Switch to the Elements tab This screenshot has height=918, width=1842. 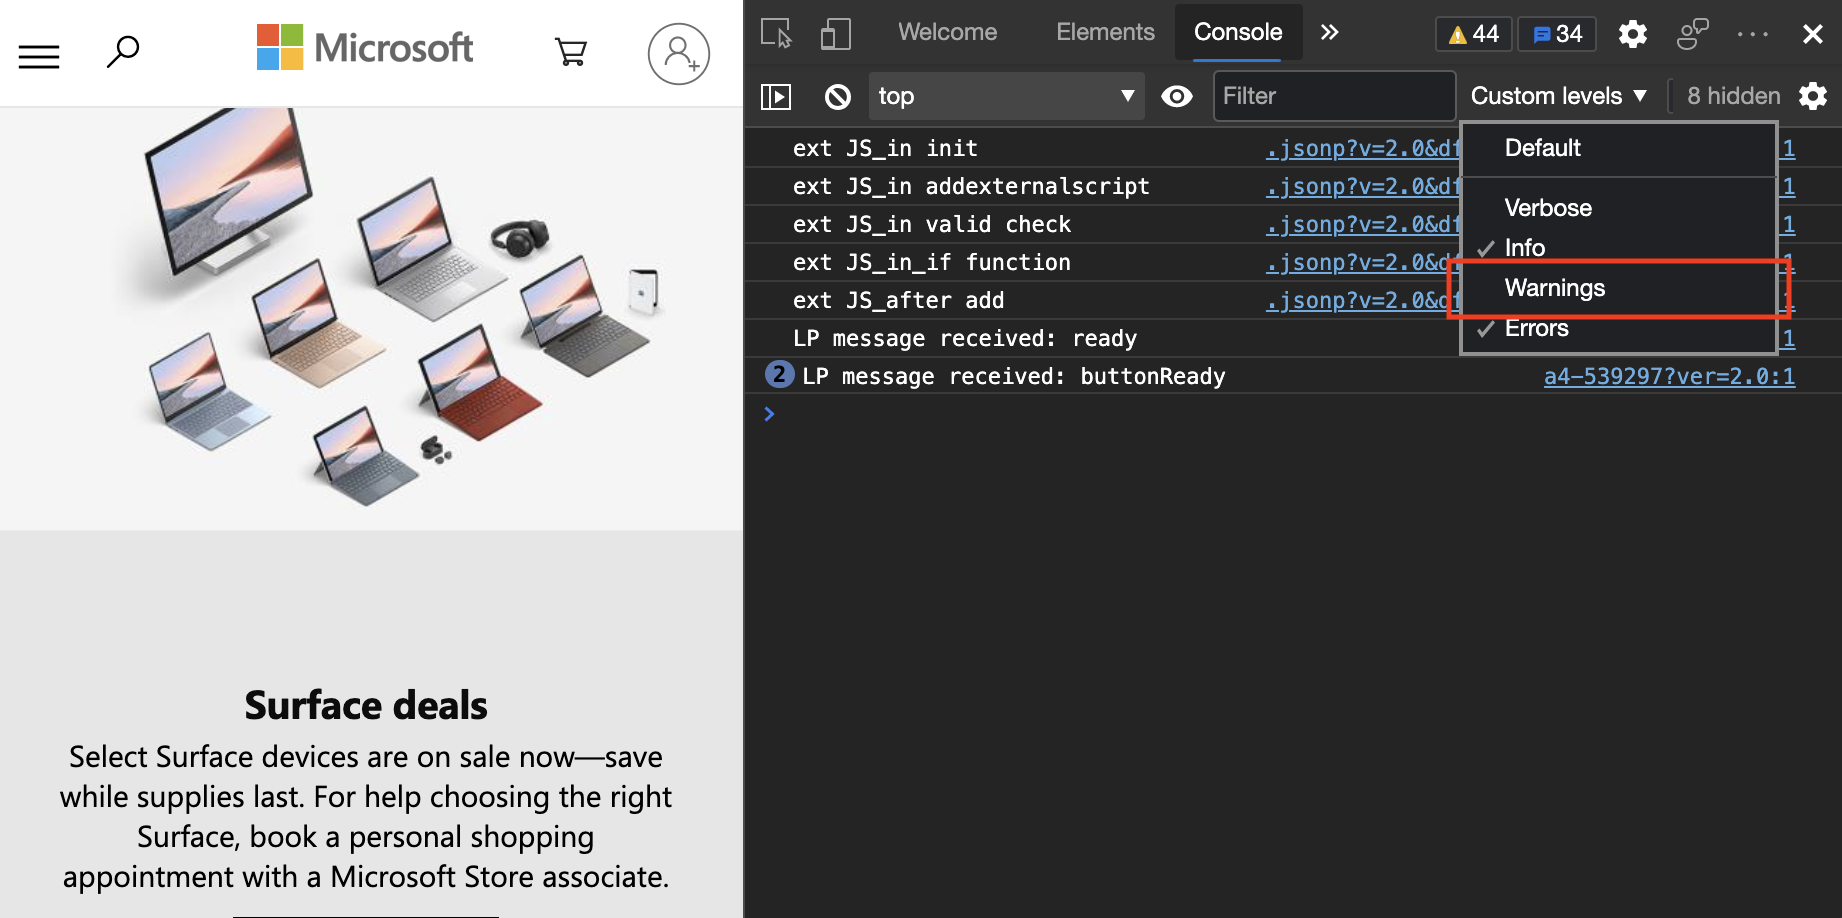(1105, 32)
